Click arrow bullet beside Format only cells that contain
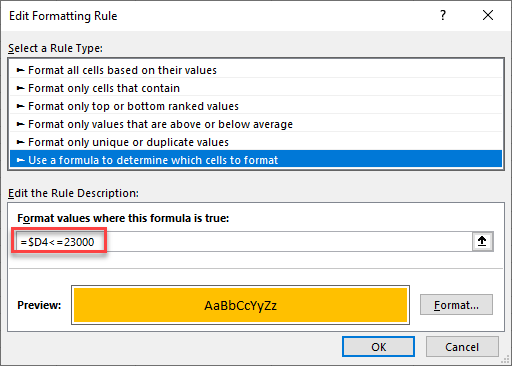 pos(21,88)
